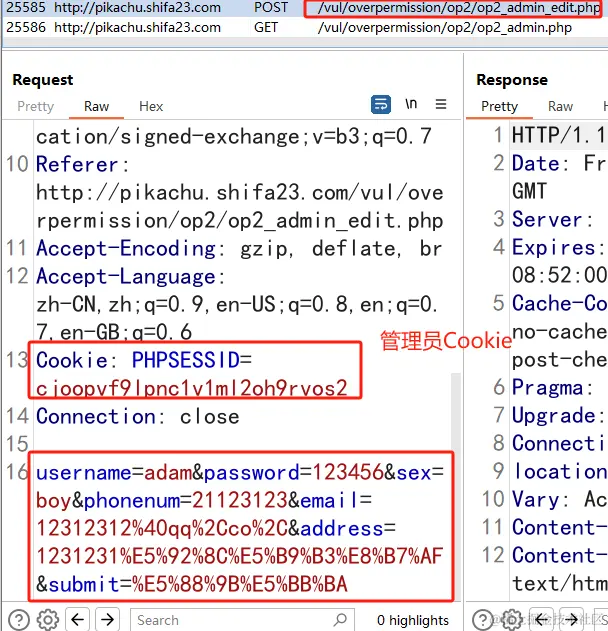The height and width of the screenshot is (631, 608).
Task: Click the 0 highlights label in Request
Action: [x=413, y=620]
